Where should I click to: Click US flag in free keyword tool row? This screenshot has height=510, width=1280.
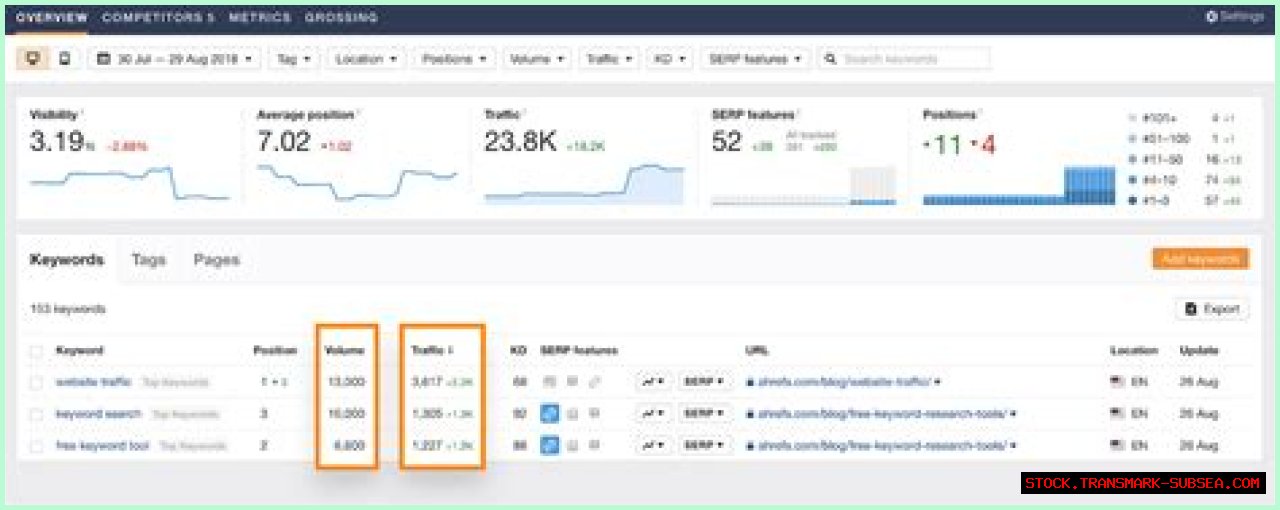[x=1116, y=445]
